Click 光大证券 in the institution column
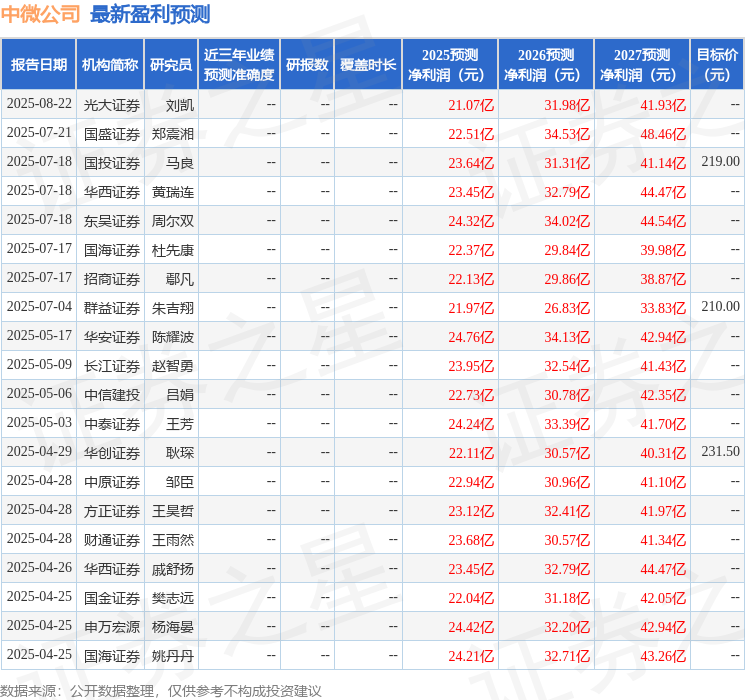This screenshot has height=700, width=745. click(x=111, y=104)
